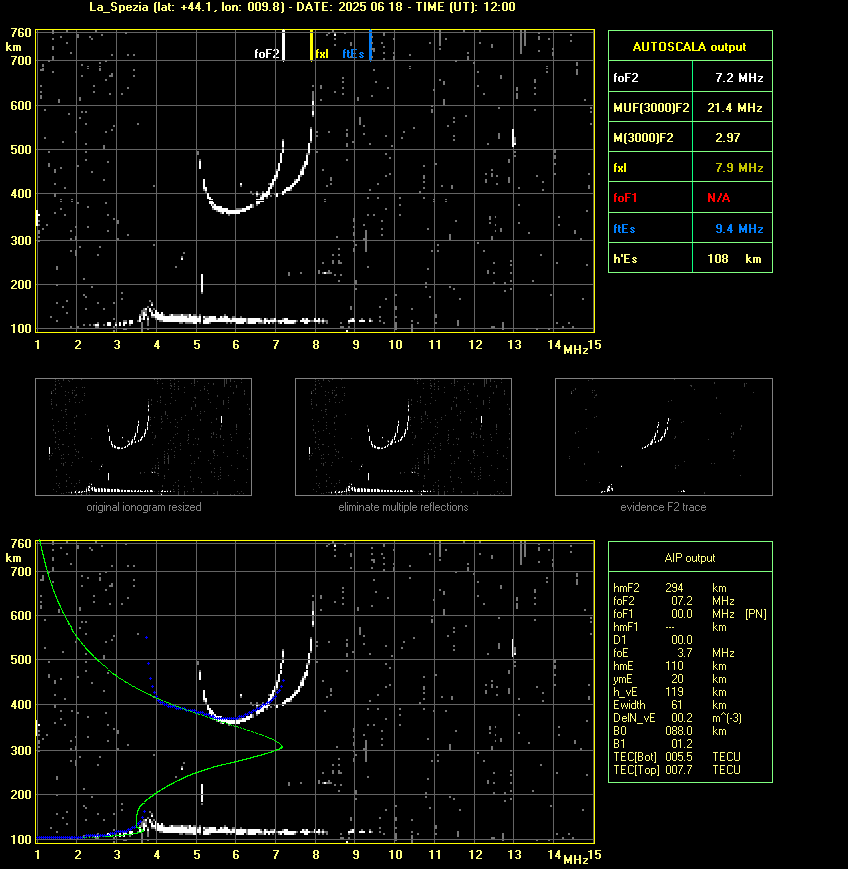Click the '[PN]' tag in AIP output
The height and width of the screenshot is (869, 848).
756,614
